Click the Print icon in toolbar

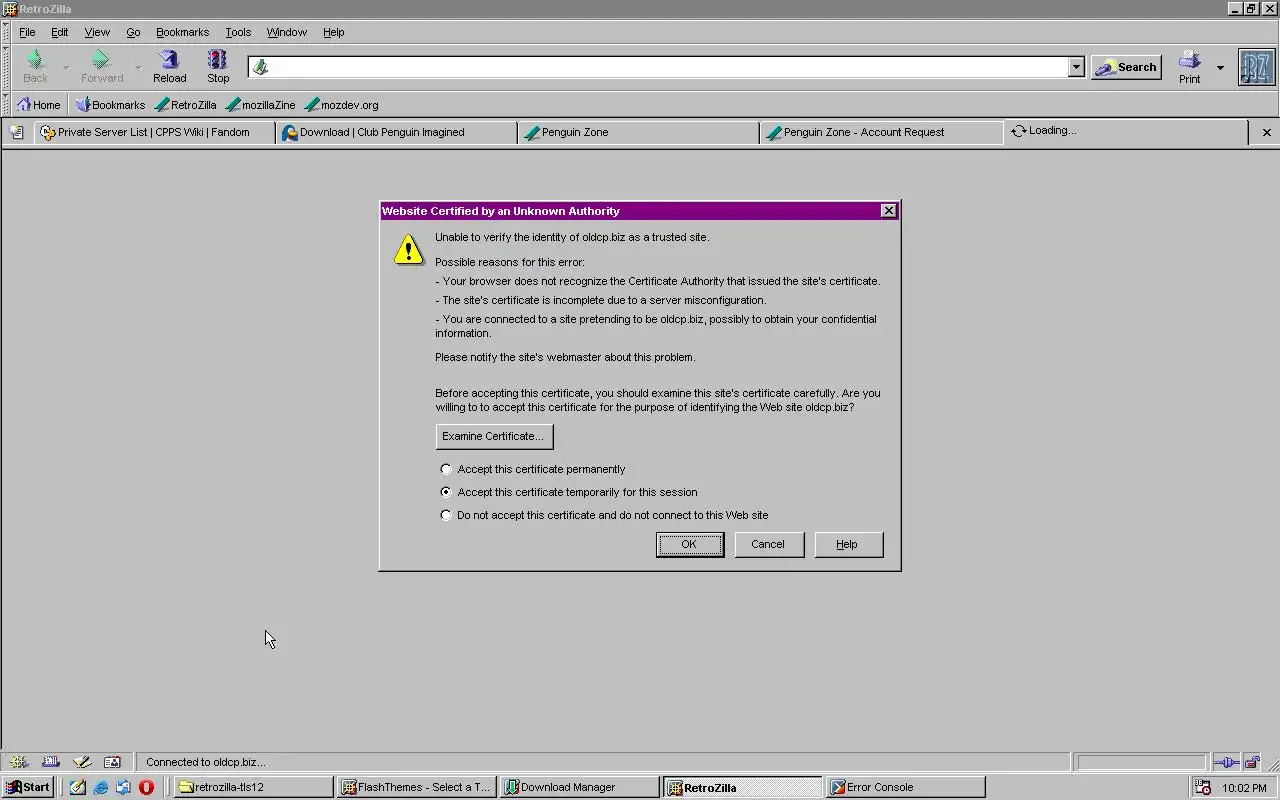(x=1189, y=60)
